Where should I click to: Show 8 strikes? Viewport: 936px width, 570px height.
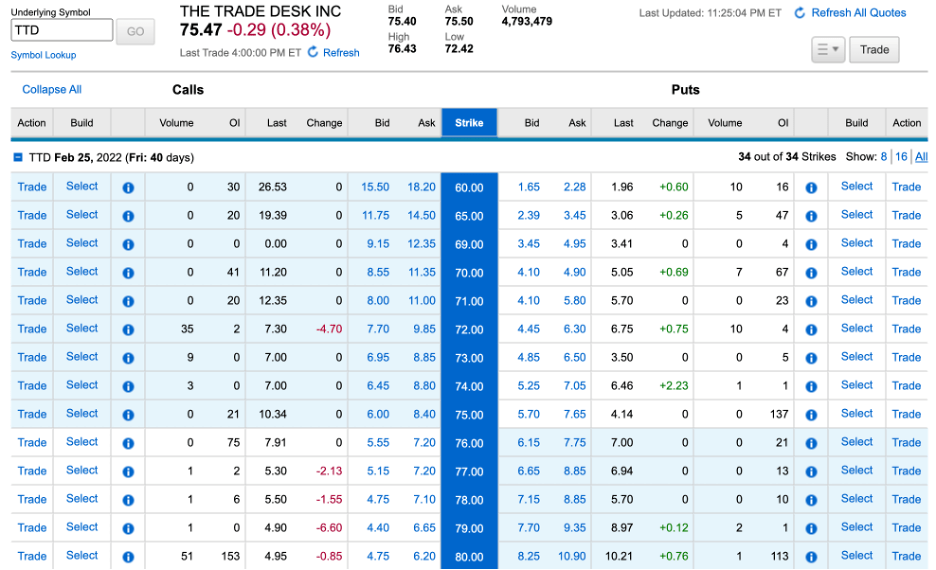[883, 156]
